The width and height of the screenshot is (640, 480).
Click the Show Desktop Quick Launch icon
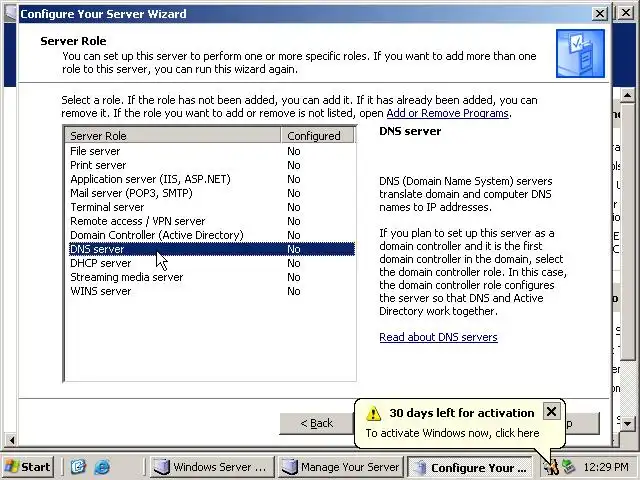point(78,467)
